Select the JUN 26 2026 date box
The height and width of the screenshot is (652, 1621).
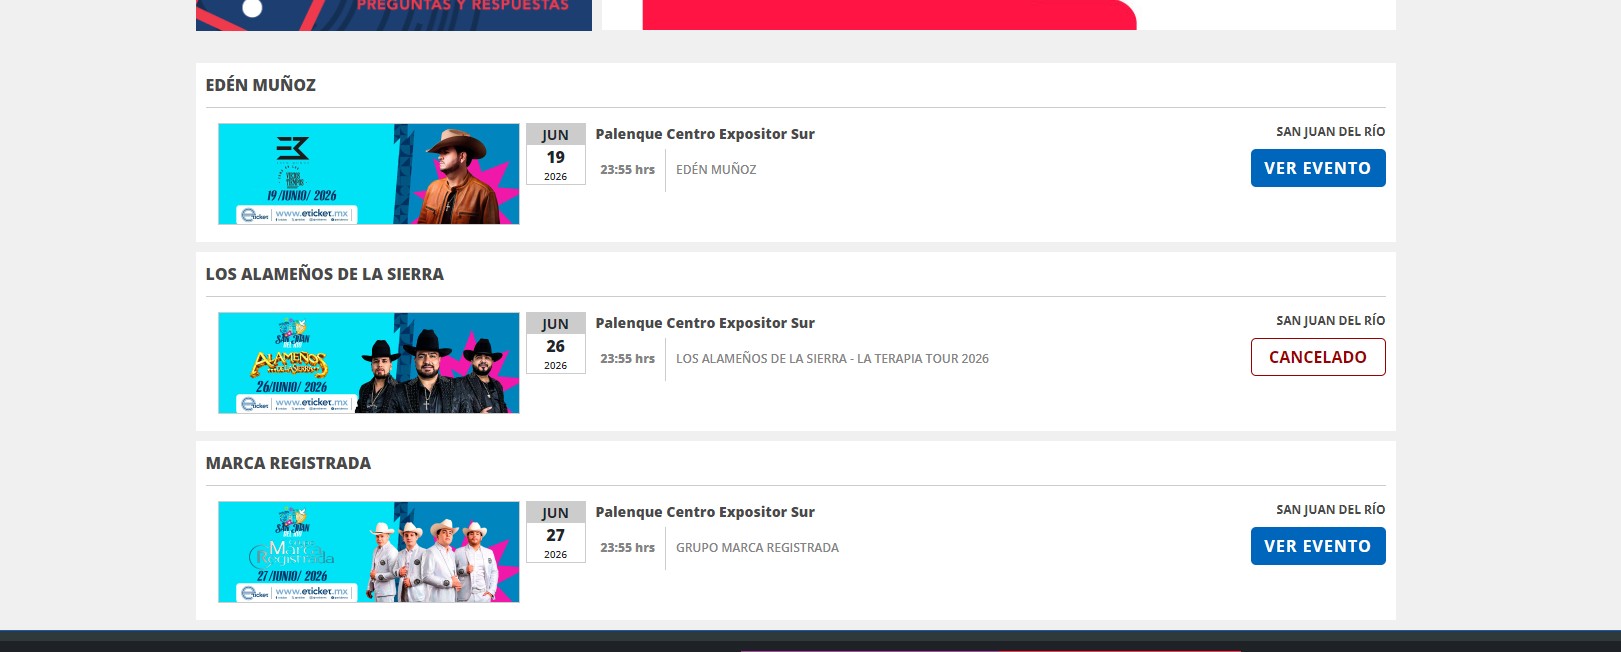[556, 344]
